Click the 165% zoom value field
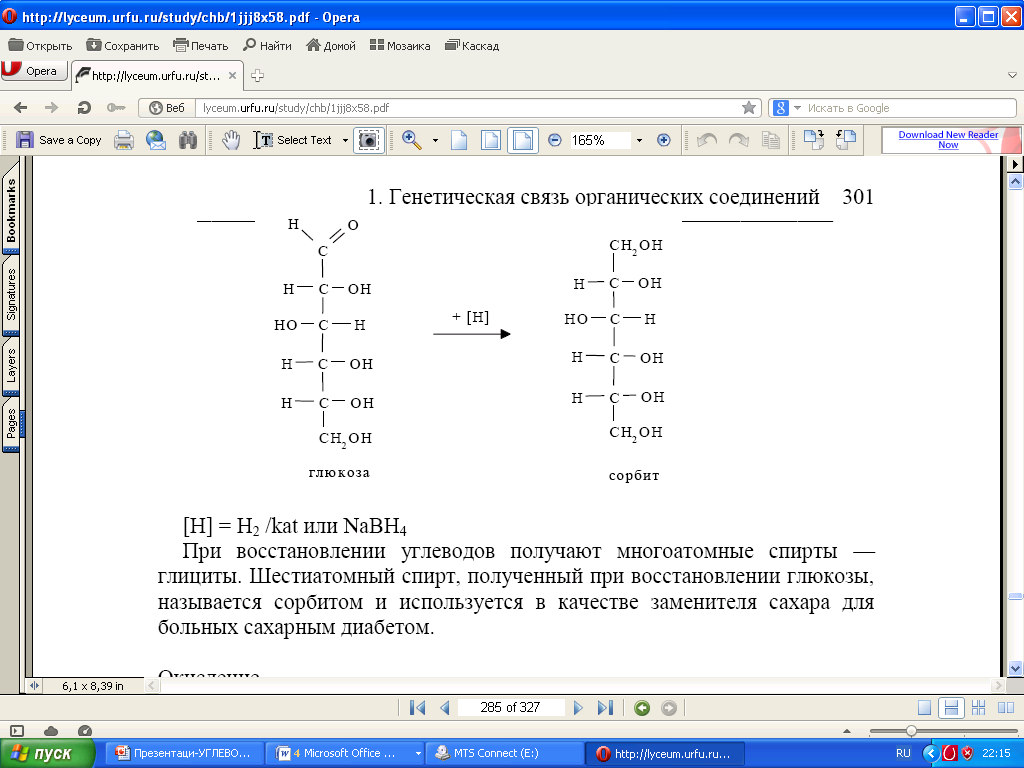The image size is (1024, 768). 600,140
